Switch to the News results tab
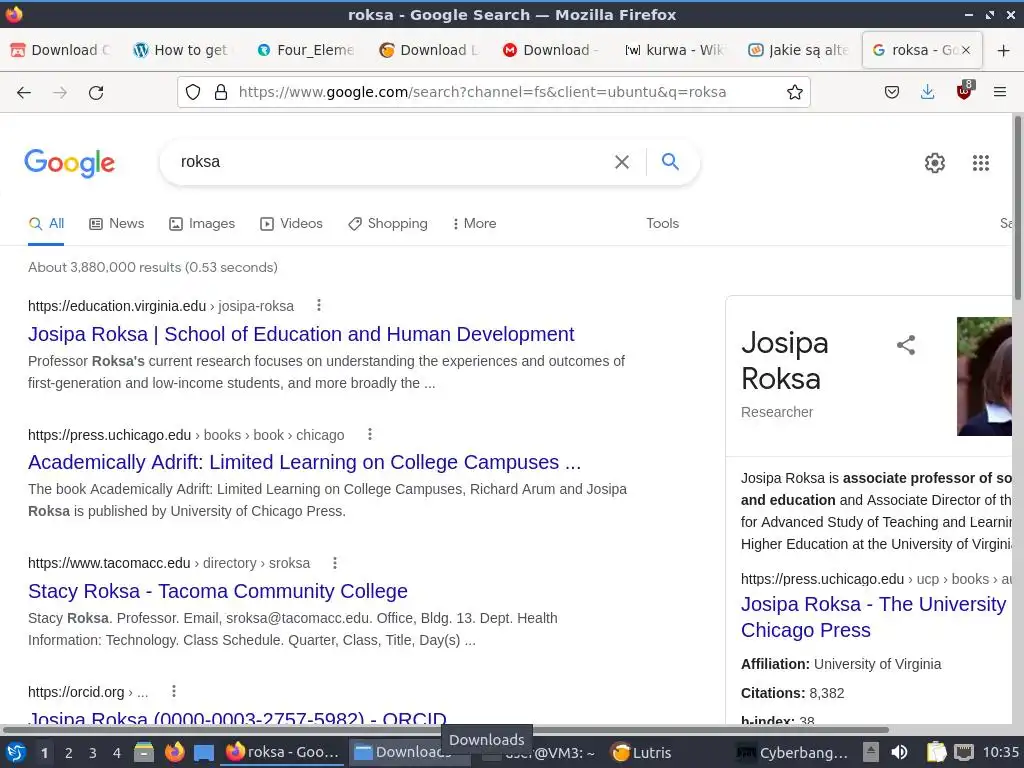 click(116, 223)
